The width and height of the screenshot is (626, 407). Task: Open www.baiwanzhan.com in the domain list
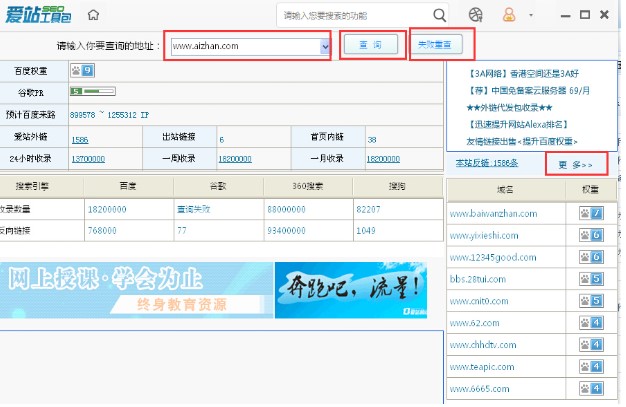click(x=493, y=214)
